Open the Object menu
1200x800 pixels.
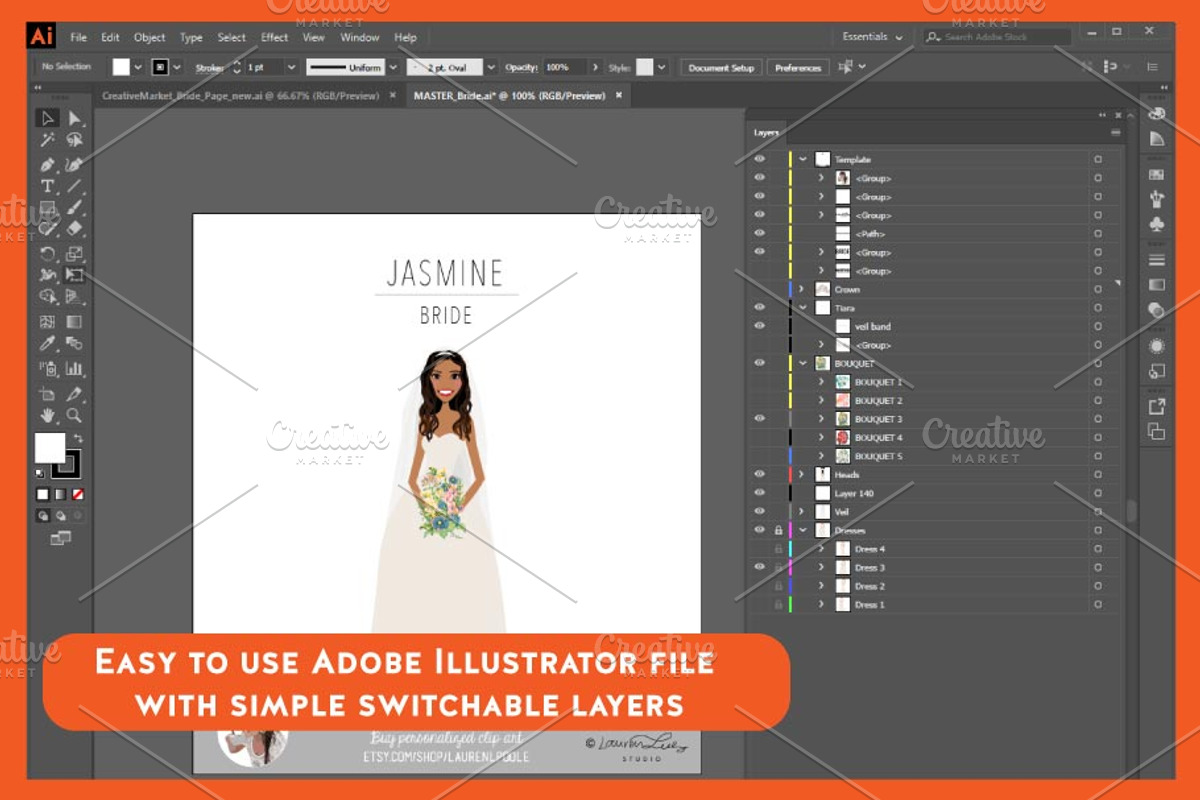pos(149,37)
